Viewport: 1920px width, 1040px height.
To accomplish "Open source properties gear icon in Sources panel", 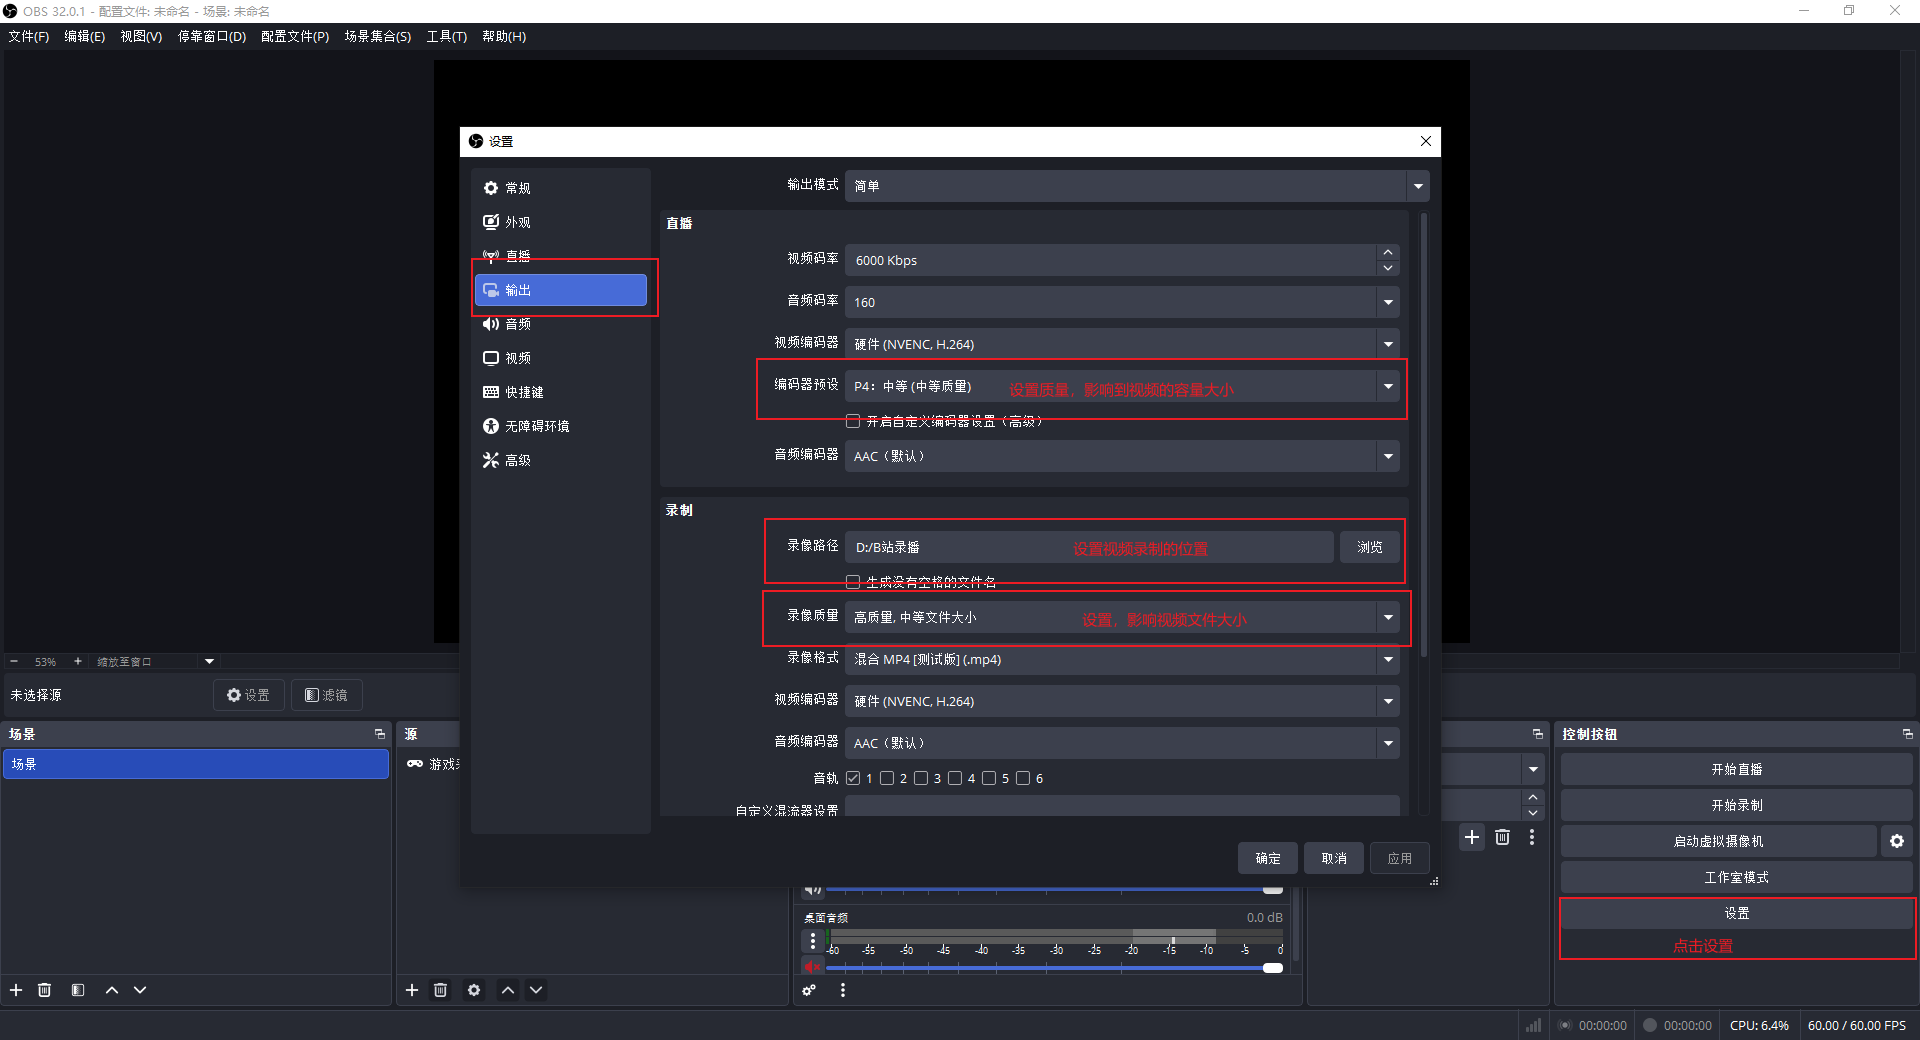I will [x=474, y=990].
